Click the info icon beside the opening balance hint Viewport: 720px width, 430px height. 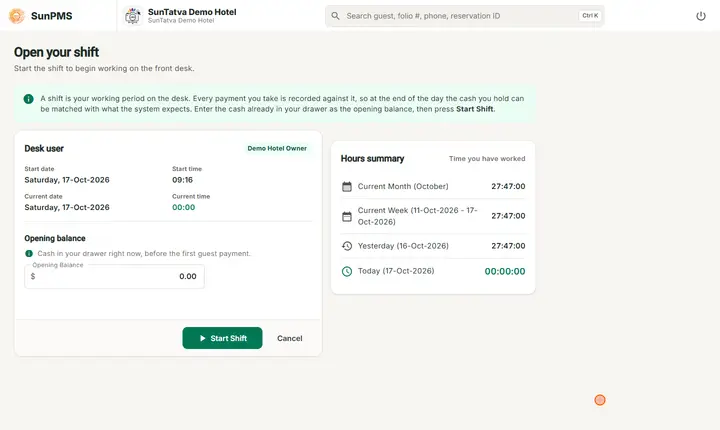pyautogui.click(x=29, y=254)
